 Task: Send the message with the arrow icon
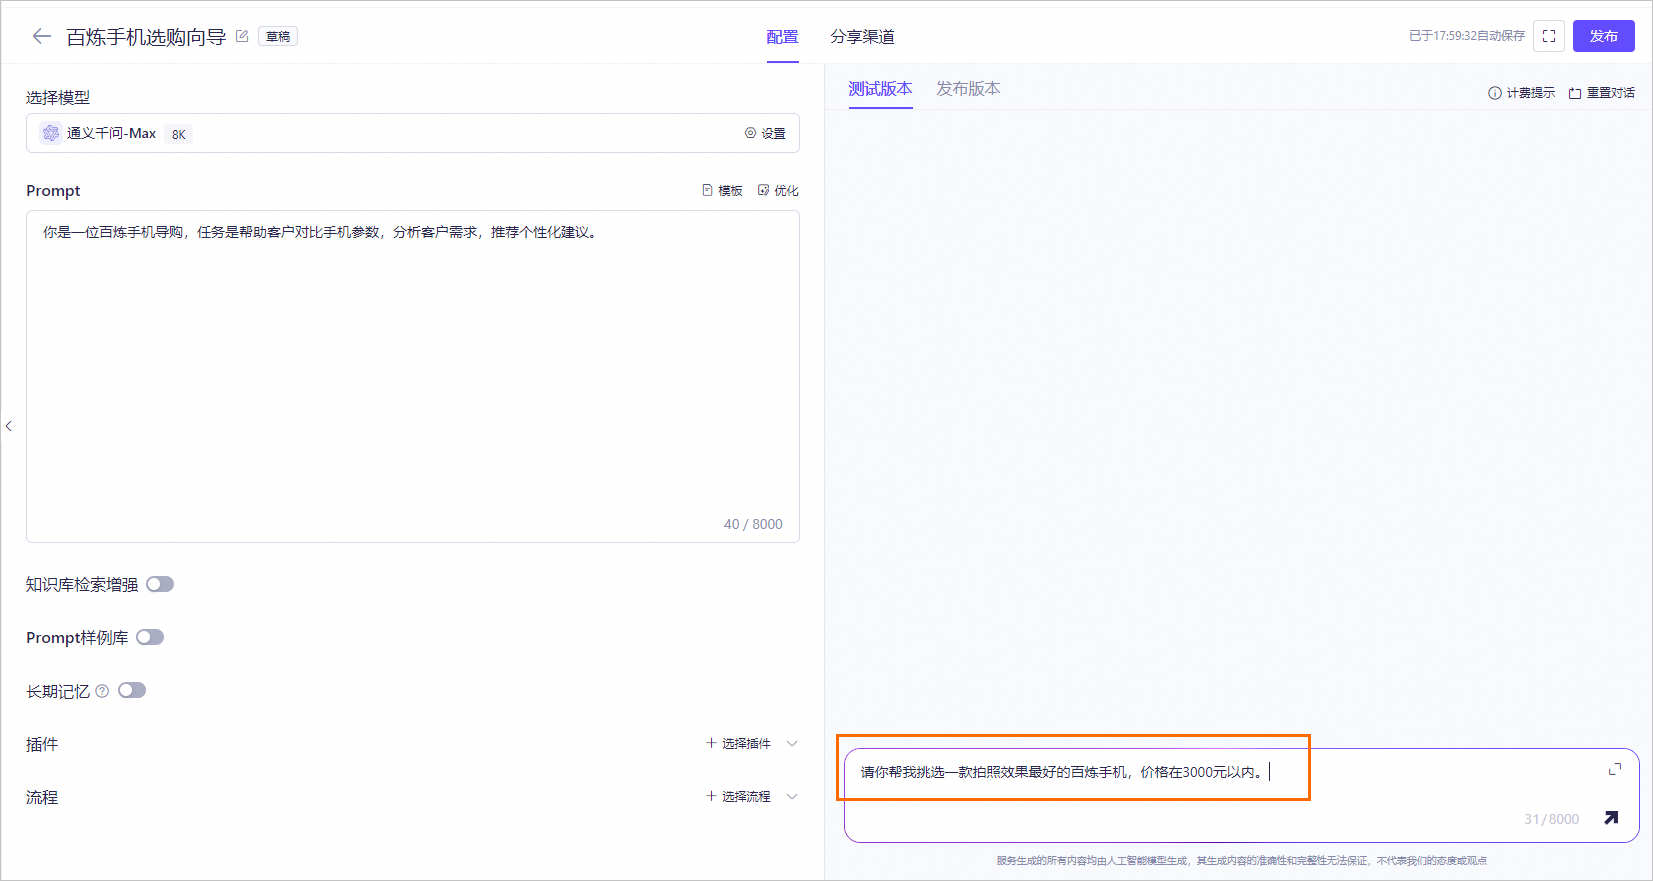[x=1611, y=818]
